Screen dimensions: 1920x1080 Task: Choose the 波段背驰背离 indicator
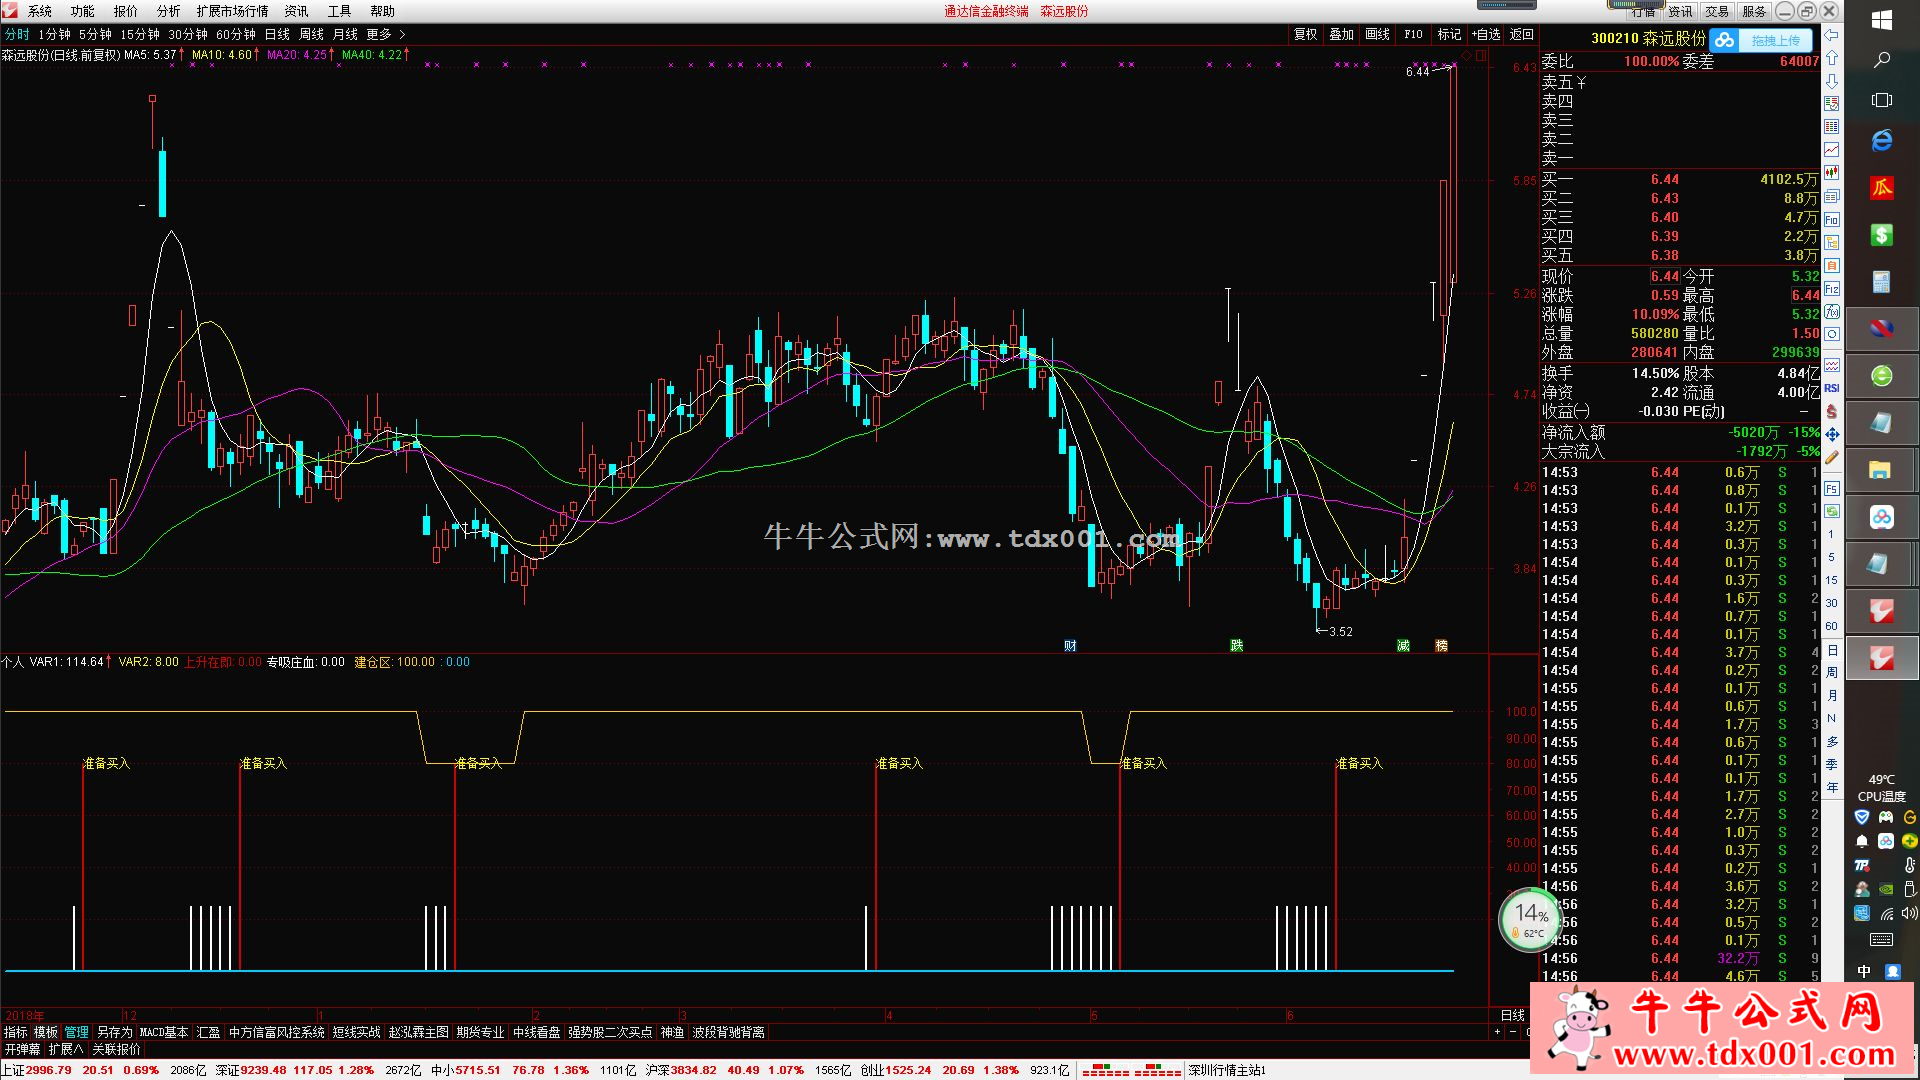click(728, 1032)
